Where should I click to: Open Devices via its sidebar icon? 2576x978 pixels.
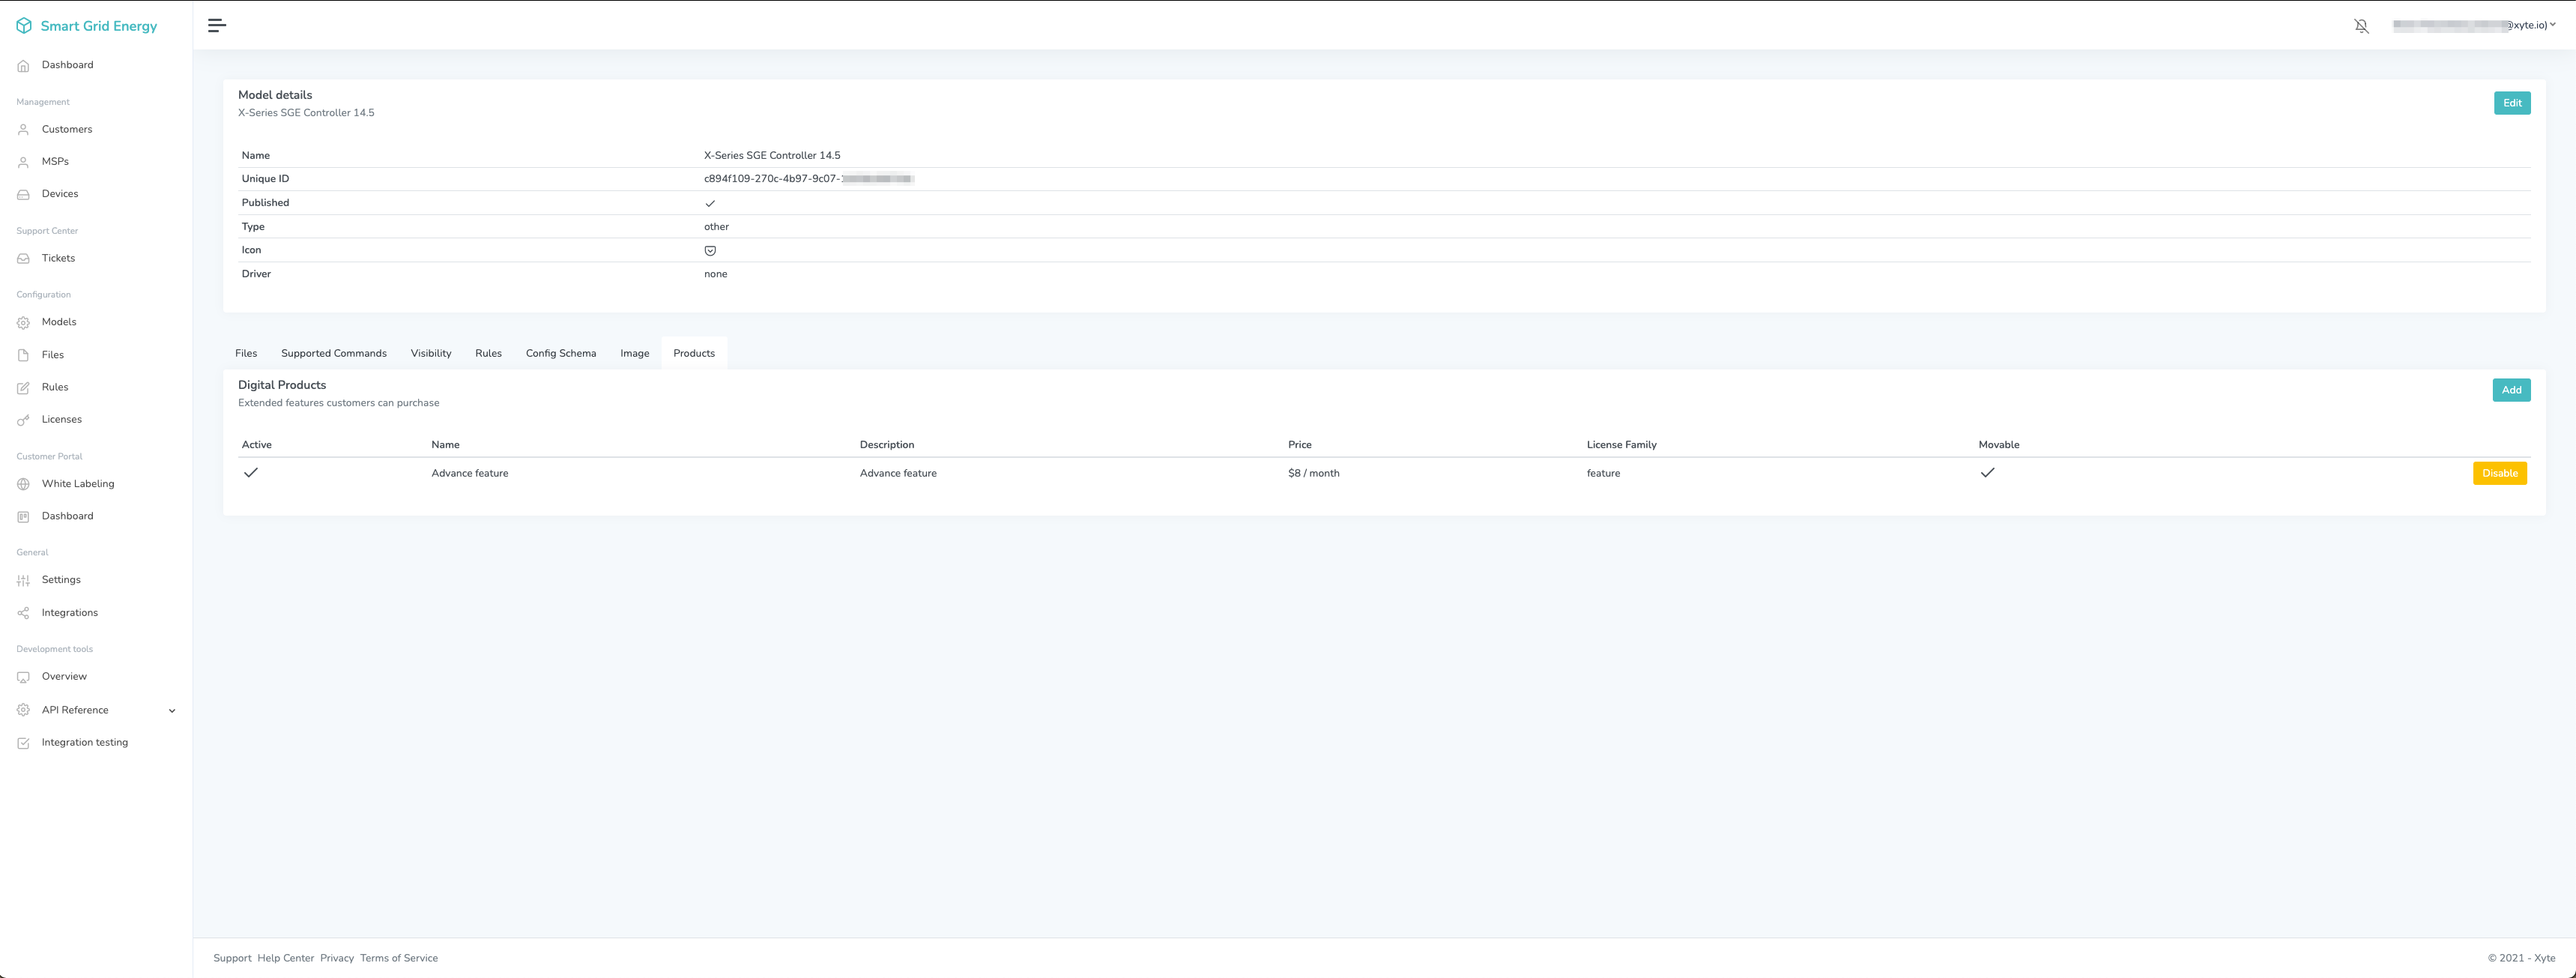[x=24, y=194]
